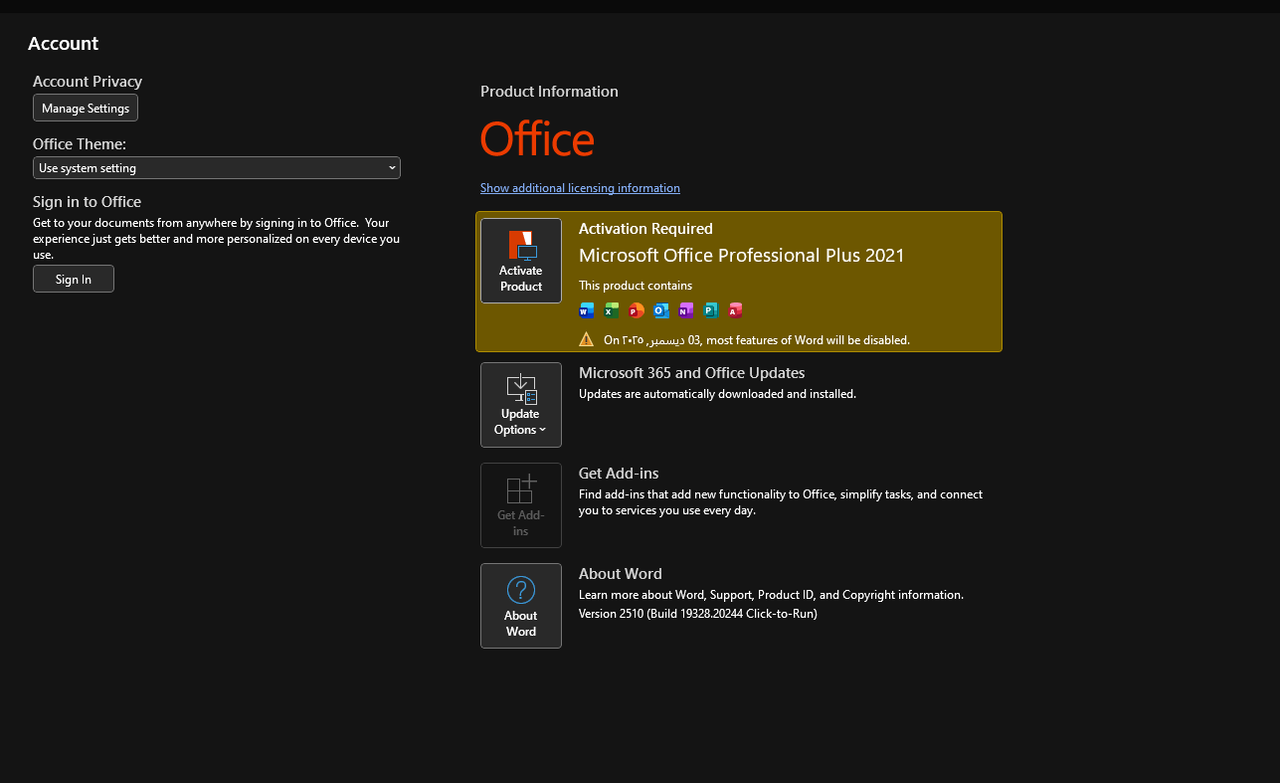Click the Outlook app icon

pos(661,310)
